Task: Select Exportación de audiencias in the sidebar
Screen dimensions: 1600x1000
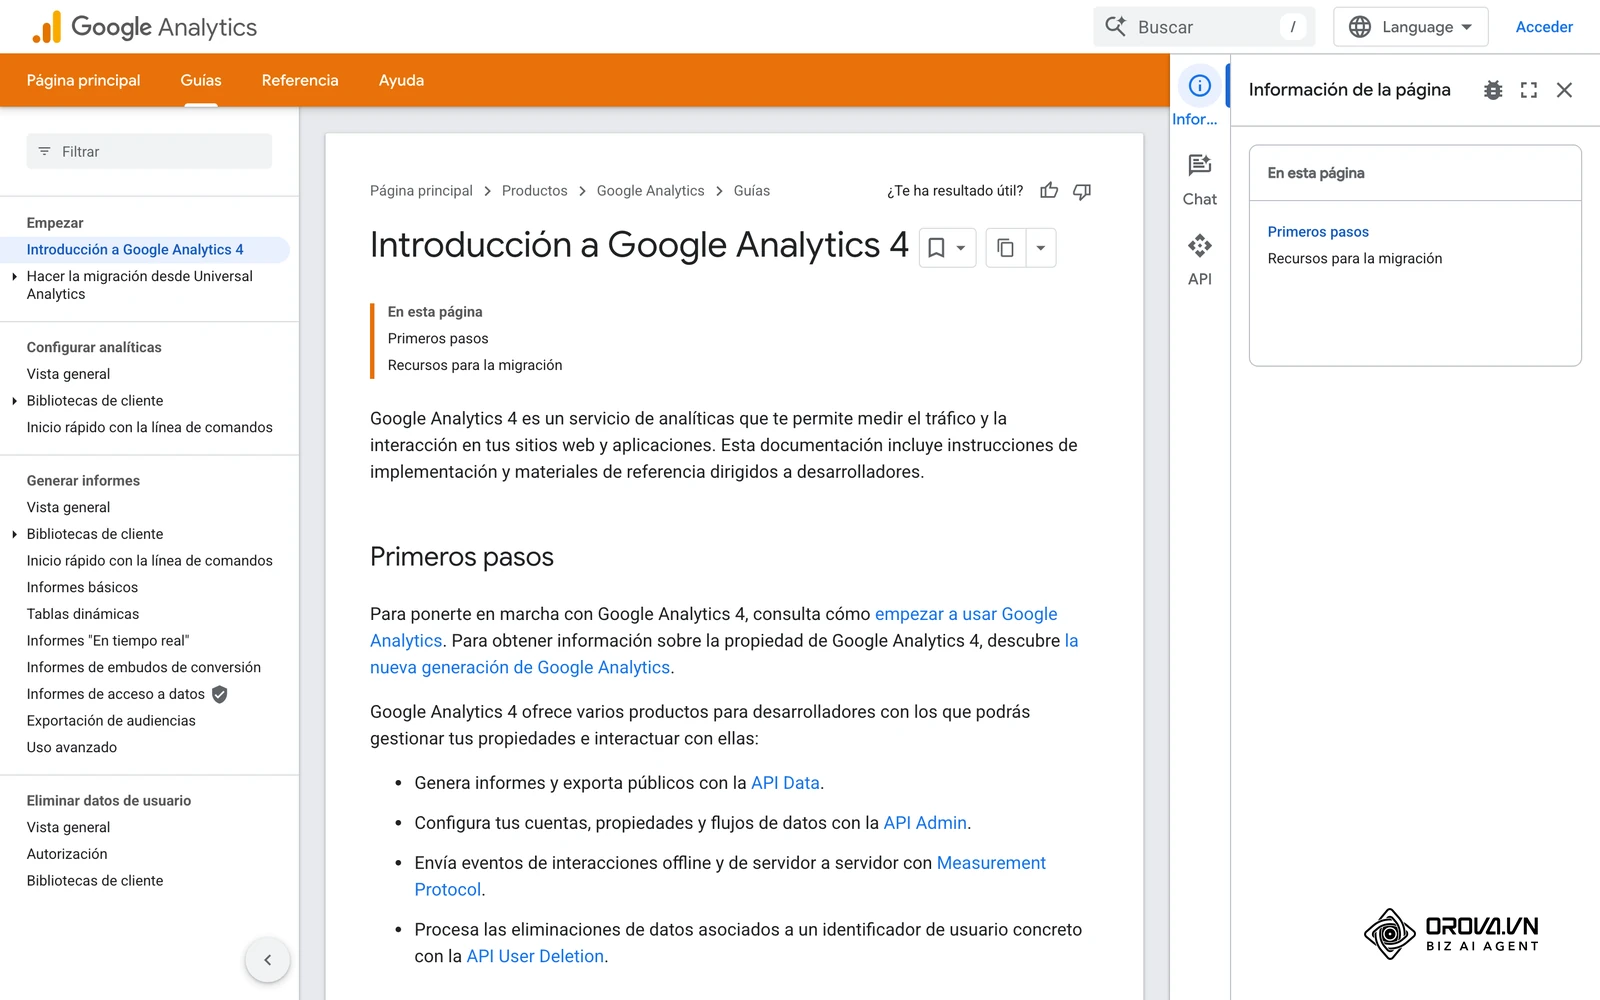Action: [111, 721]
